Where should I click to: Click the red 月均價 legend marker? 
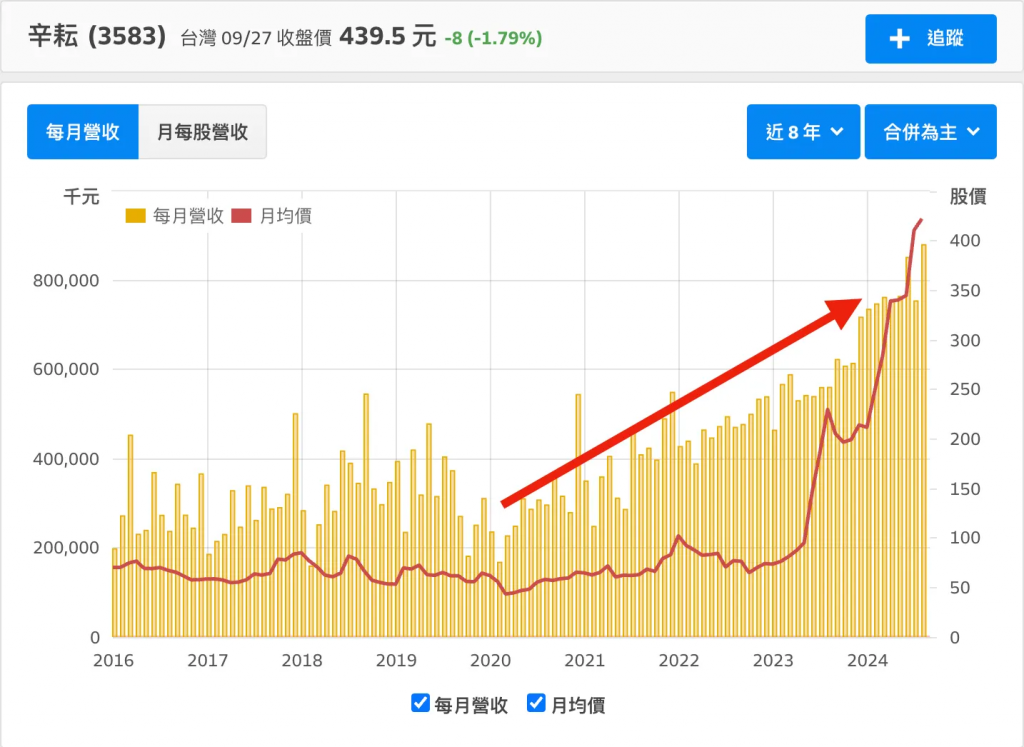[242, 216]
